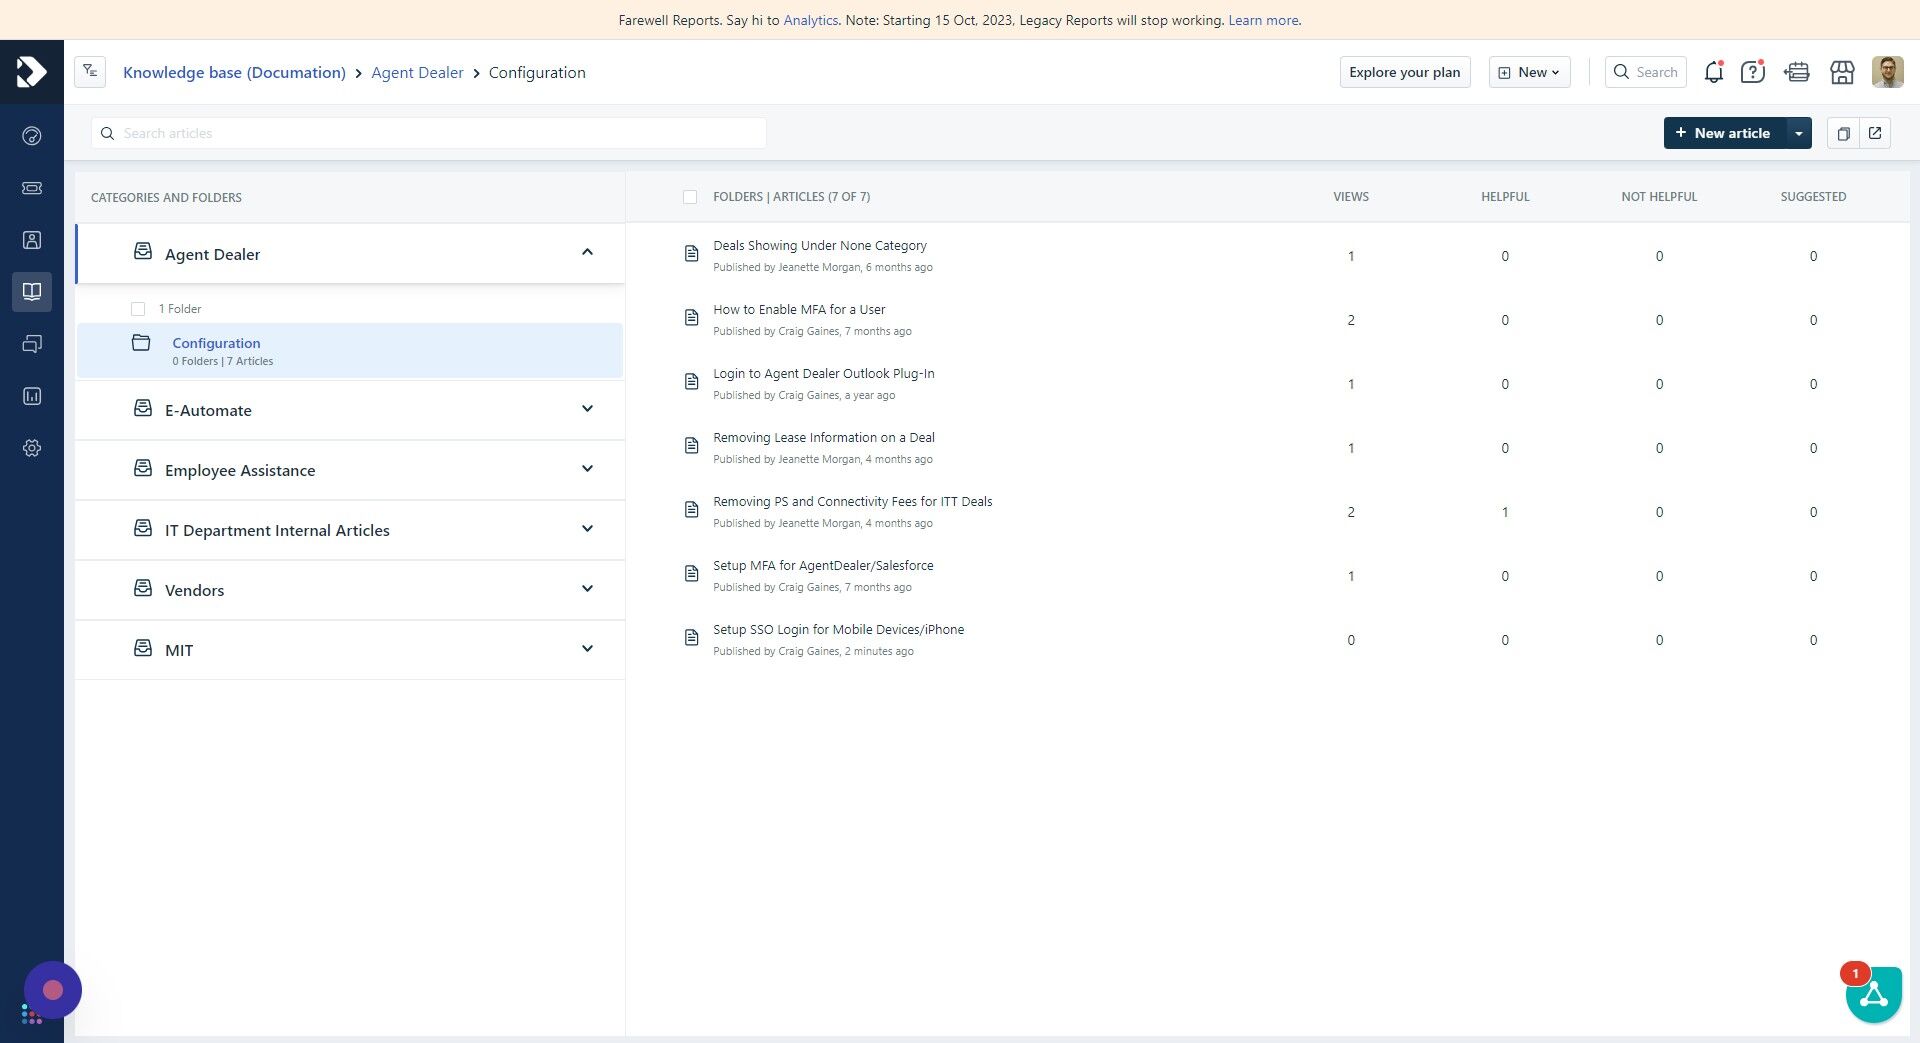Expand the E-Automate category
The height and width of the screenshot is (1043, 1920).
coord(587,408)
